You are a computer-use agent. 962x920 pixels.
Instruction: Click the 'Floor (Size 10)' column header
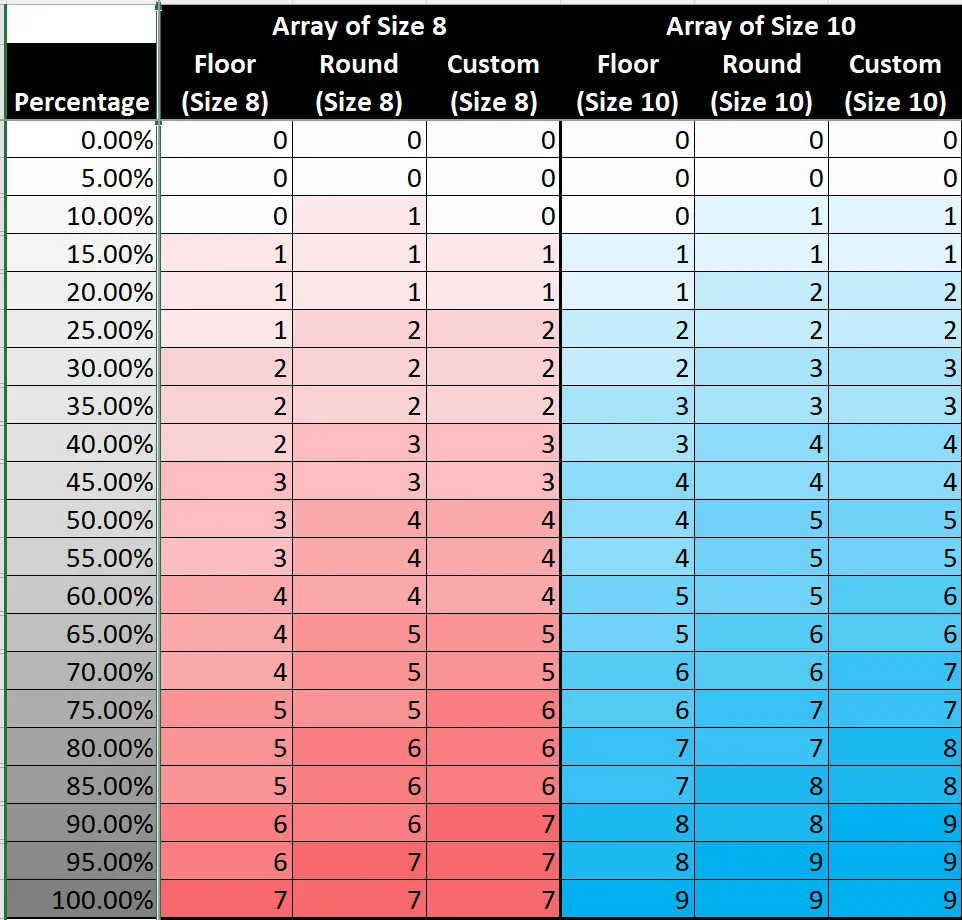coord(628,83)
